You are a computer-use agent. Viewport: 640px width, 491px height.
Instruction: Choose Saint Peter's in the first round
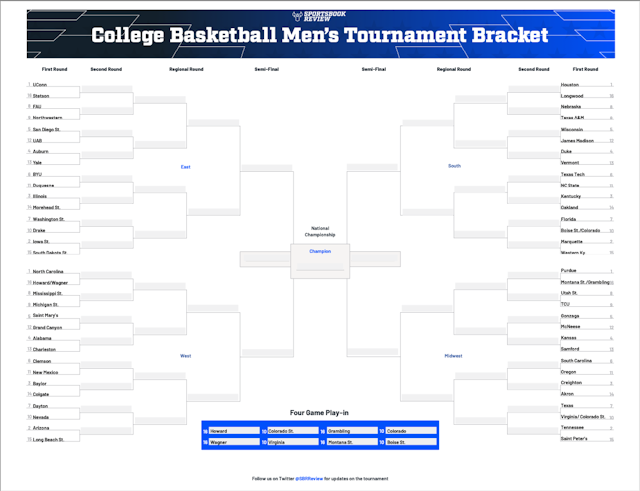click(574, 438)
